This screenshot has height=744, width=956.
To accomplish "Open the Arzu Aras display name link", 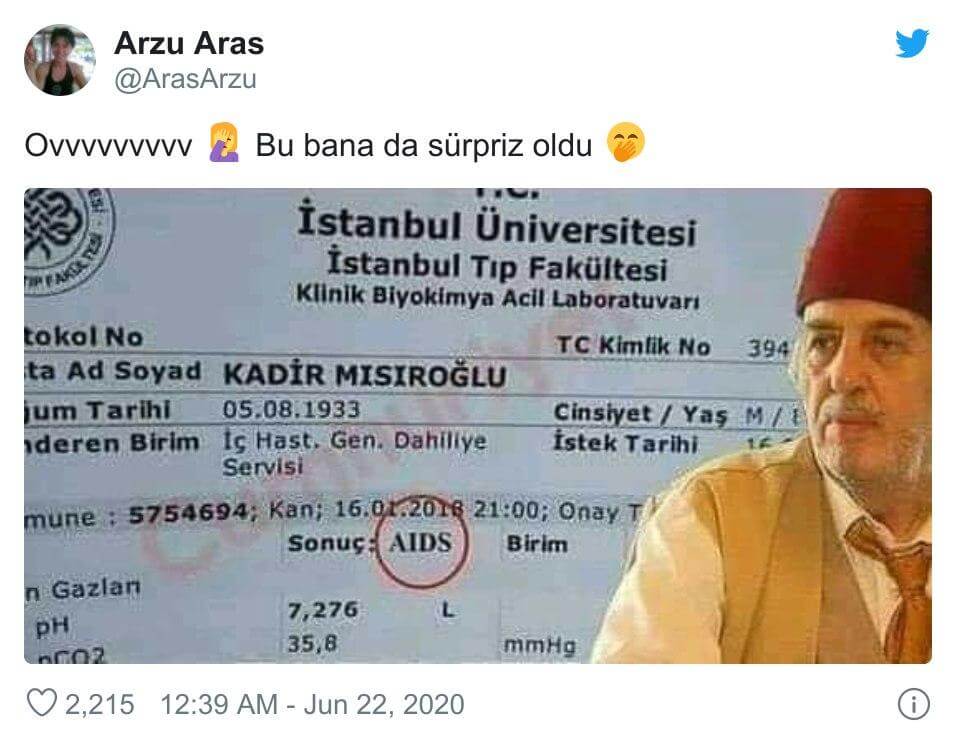I will [188, 43].
